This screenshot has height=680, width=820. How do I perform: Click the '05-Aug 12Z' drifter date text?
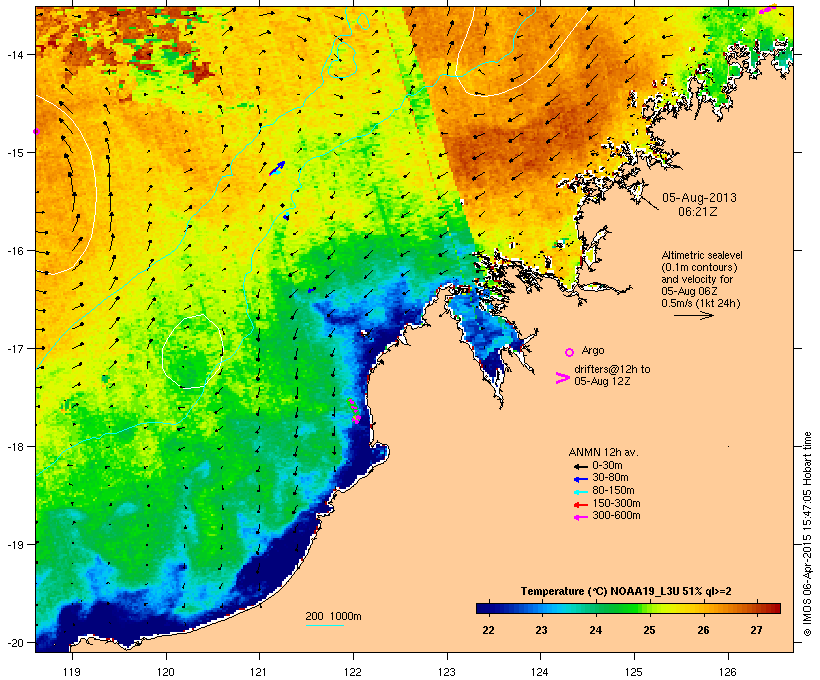tap(602, 381)
